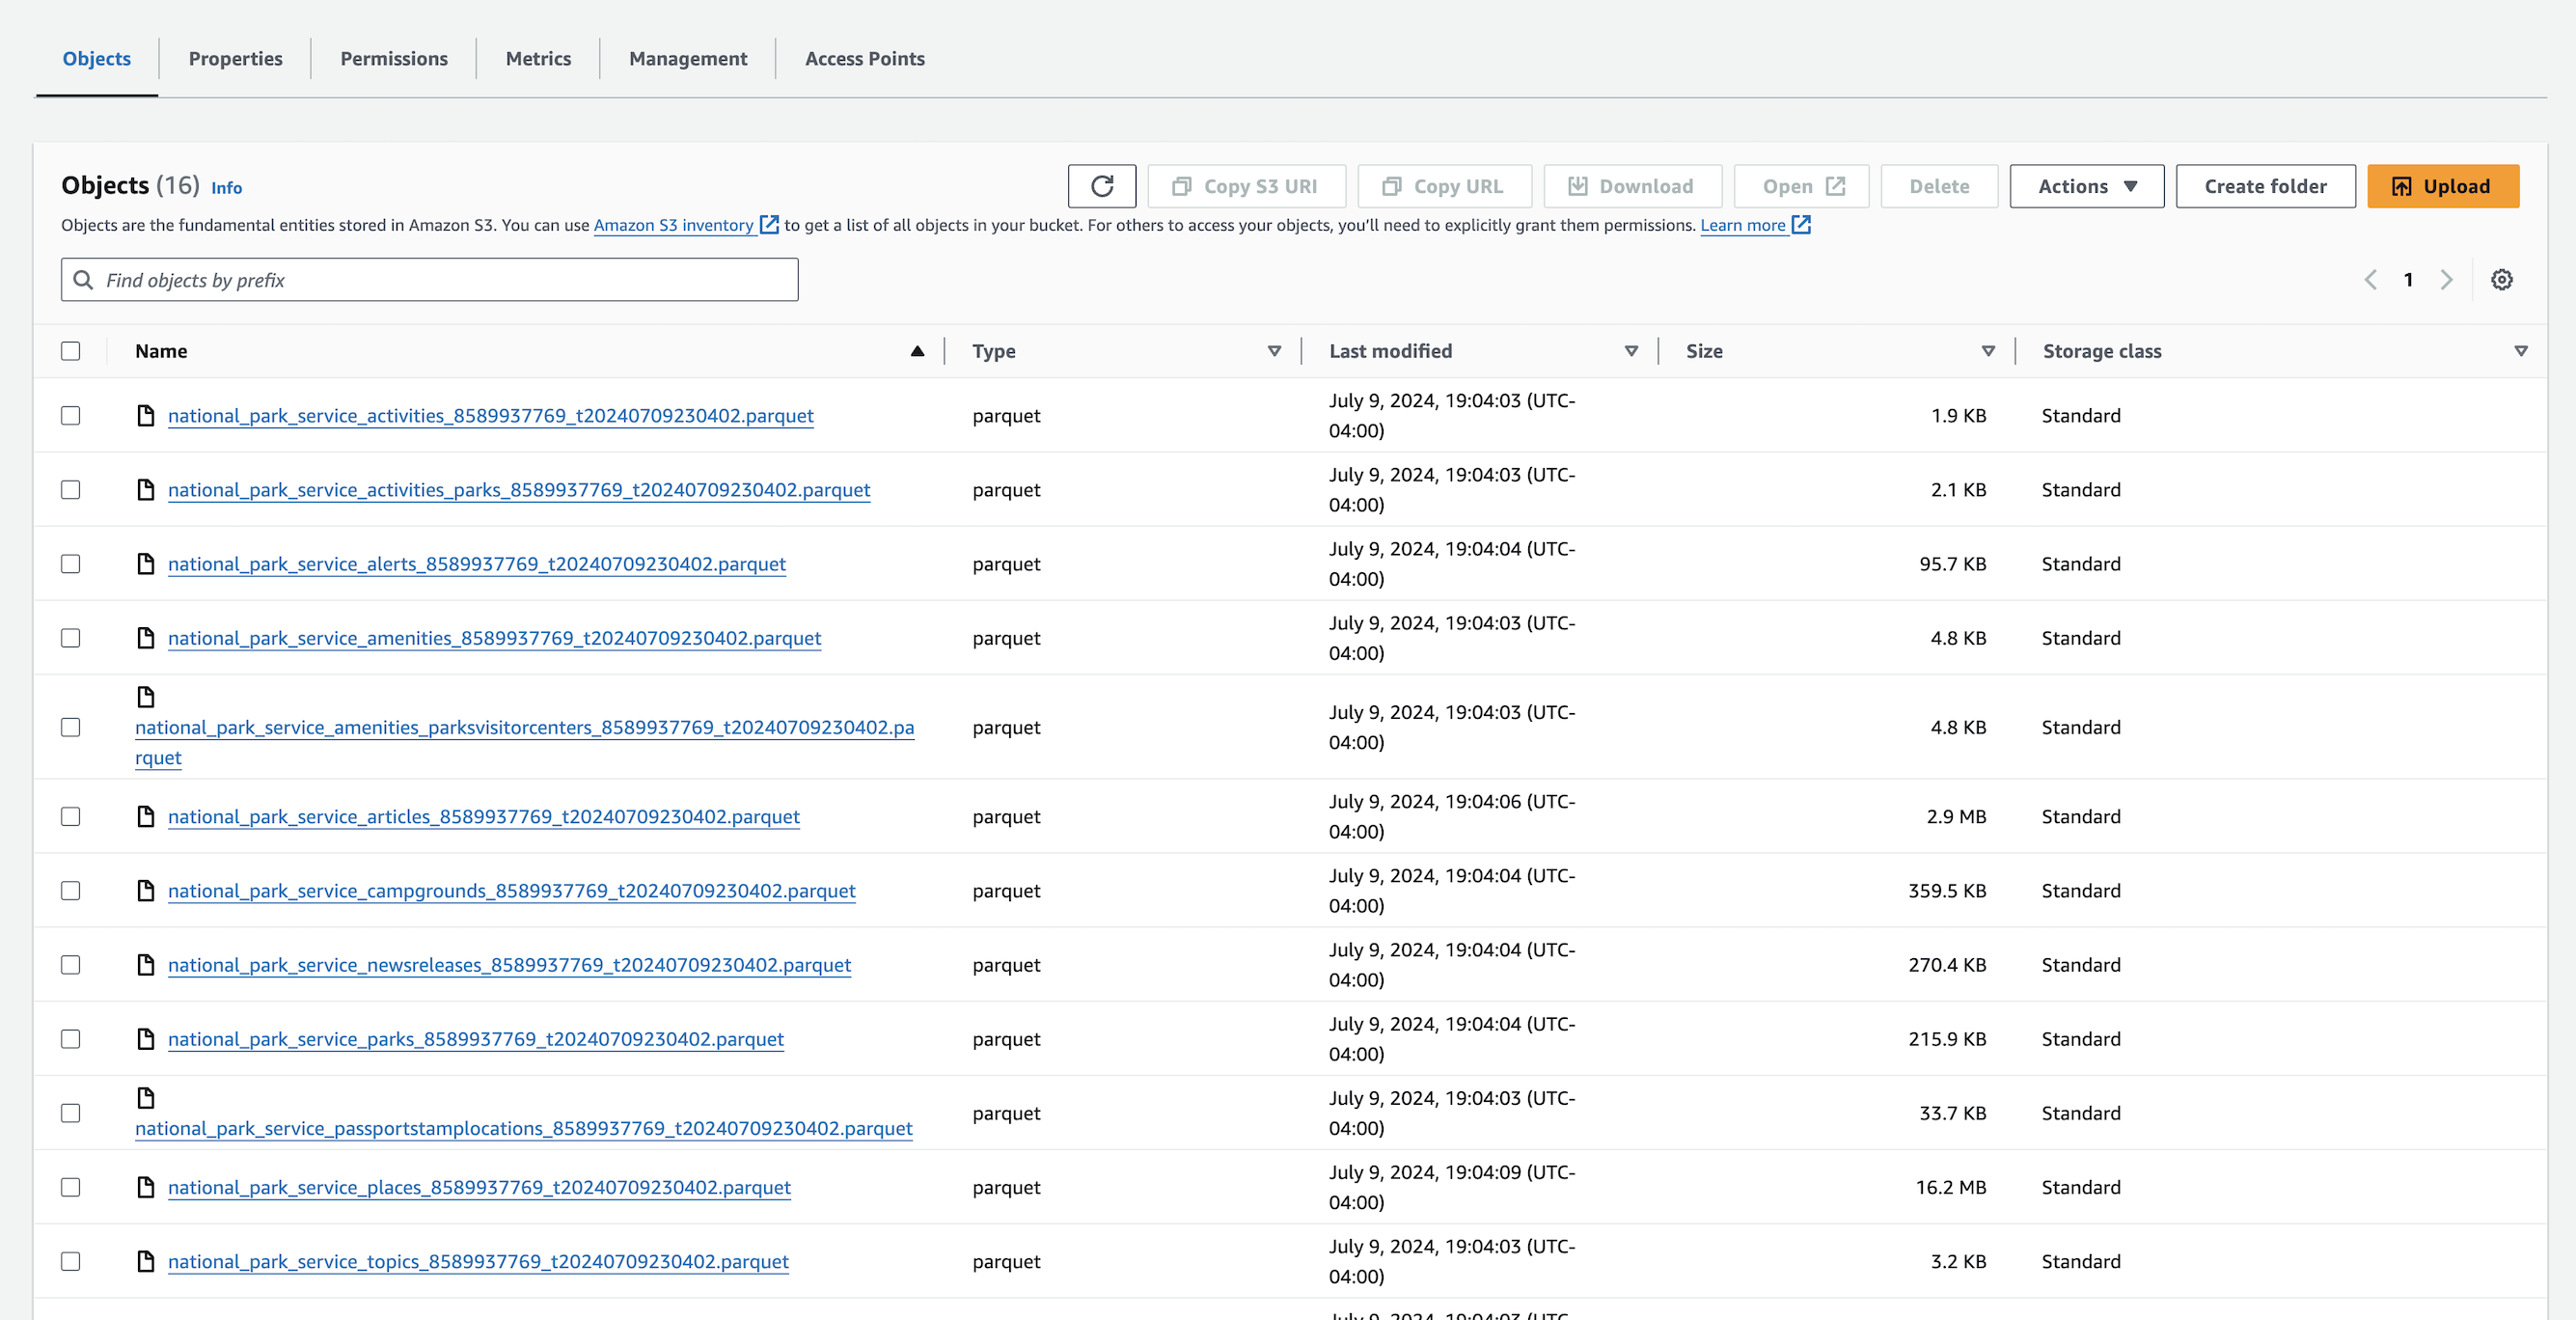Select national_park_service_campgrounds parquet checkbox

click(70, 891)
